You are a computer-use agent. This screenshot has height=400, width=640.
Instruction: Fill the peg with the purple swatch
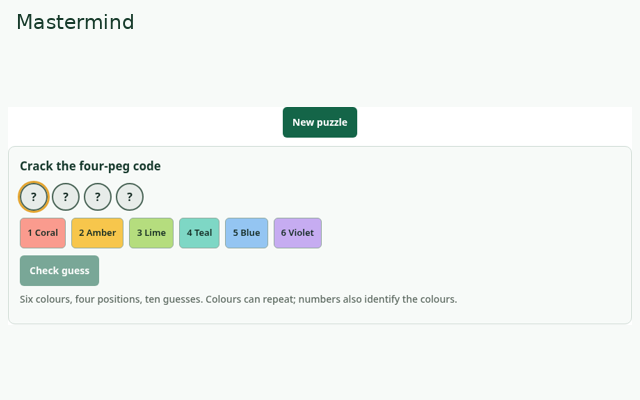(298, 233)
